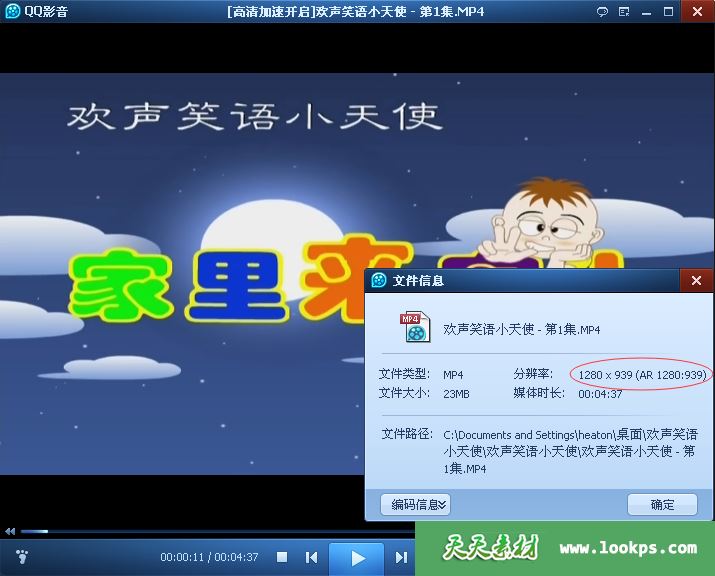This screenshot has height=576, width=715.
Task: Expand the 编码信息 section
Action: pyautogui.click(x=419, y=504)
